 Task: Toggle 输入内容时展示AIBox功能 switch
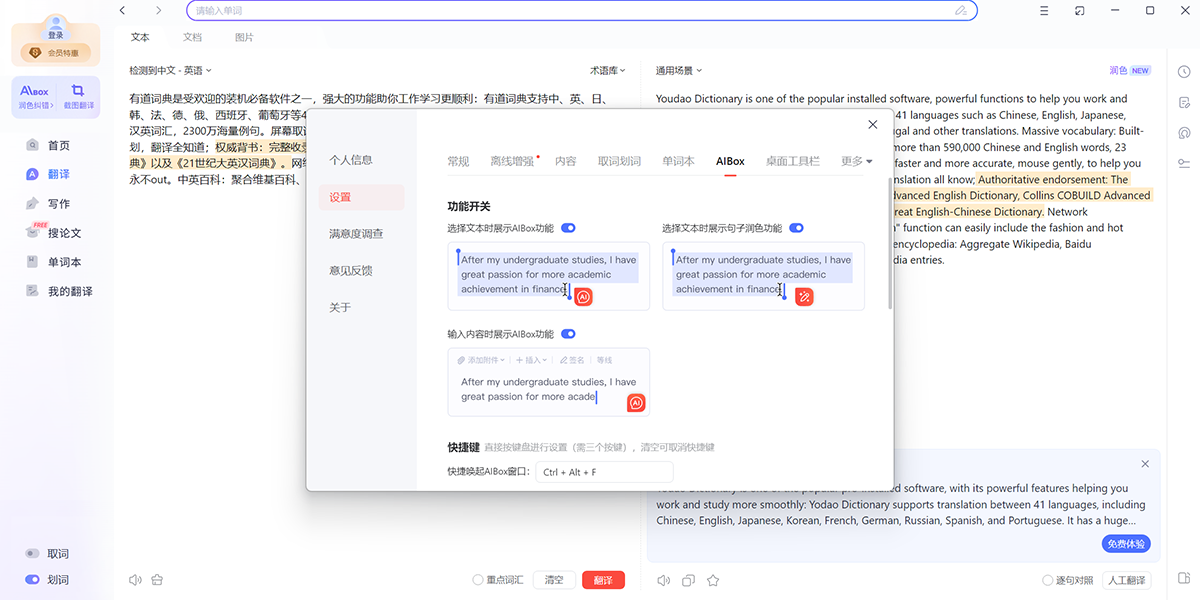click(x=568, y=334)
